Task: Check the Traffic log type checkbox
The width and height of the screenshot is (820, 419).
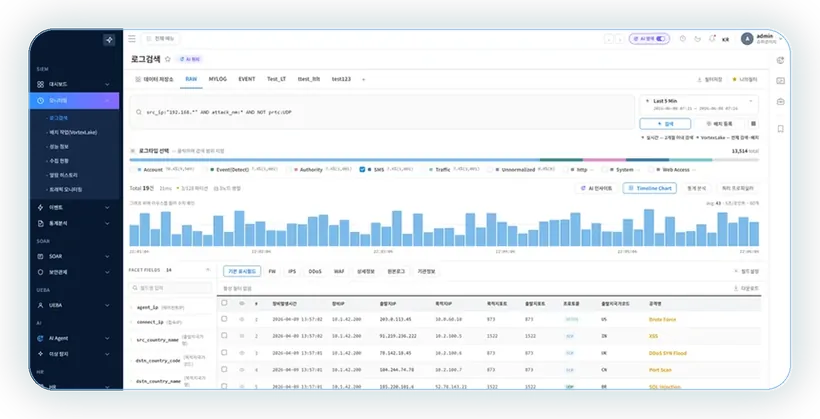Action: tap(424, 169)
